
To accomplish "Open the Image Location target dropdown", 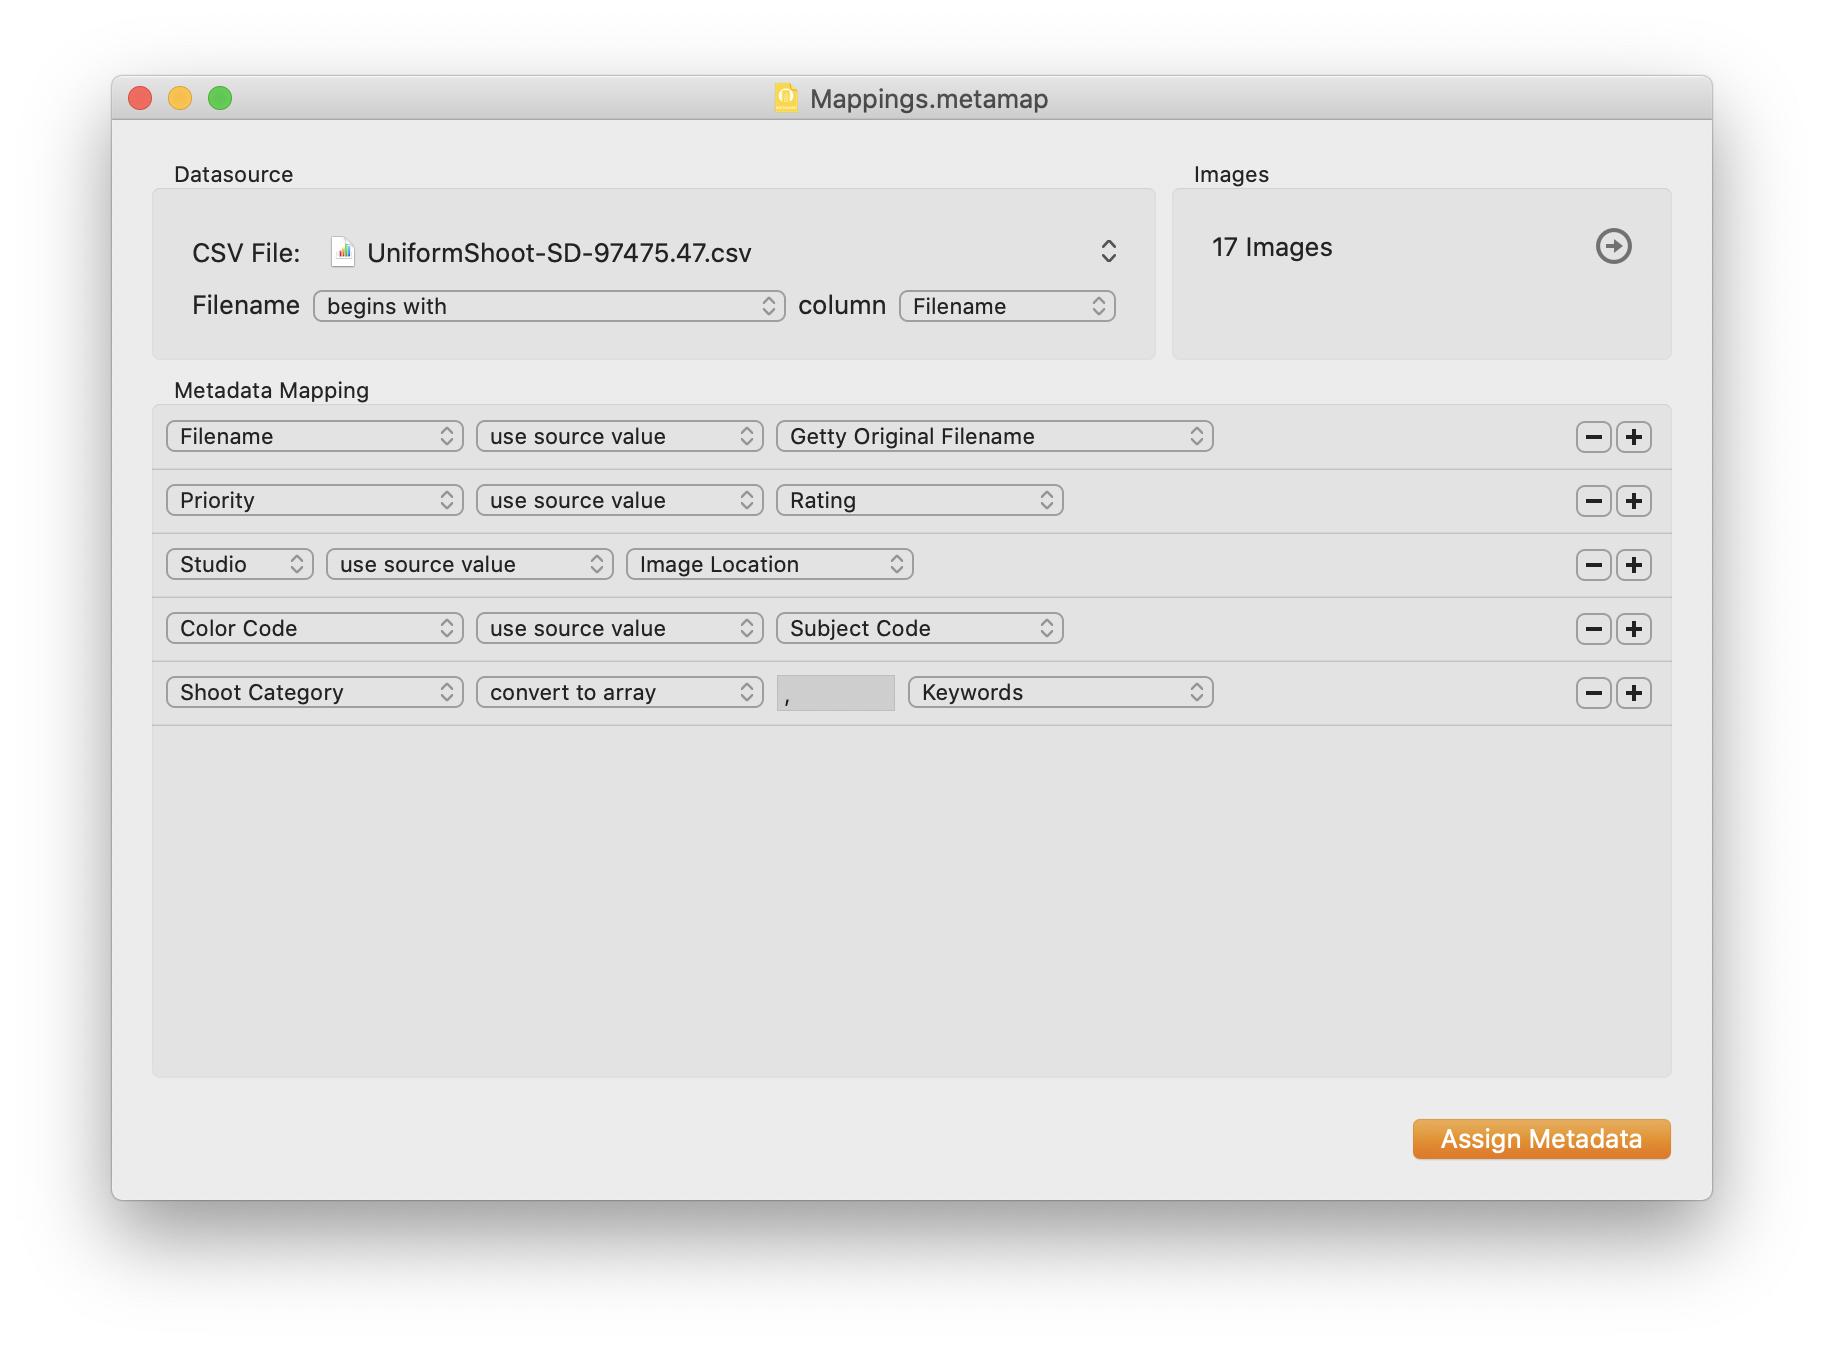I will coord(769,564).
